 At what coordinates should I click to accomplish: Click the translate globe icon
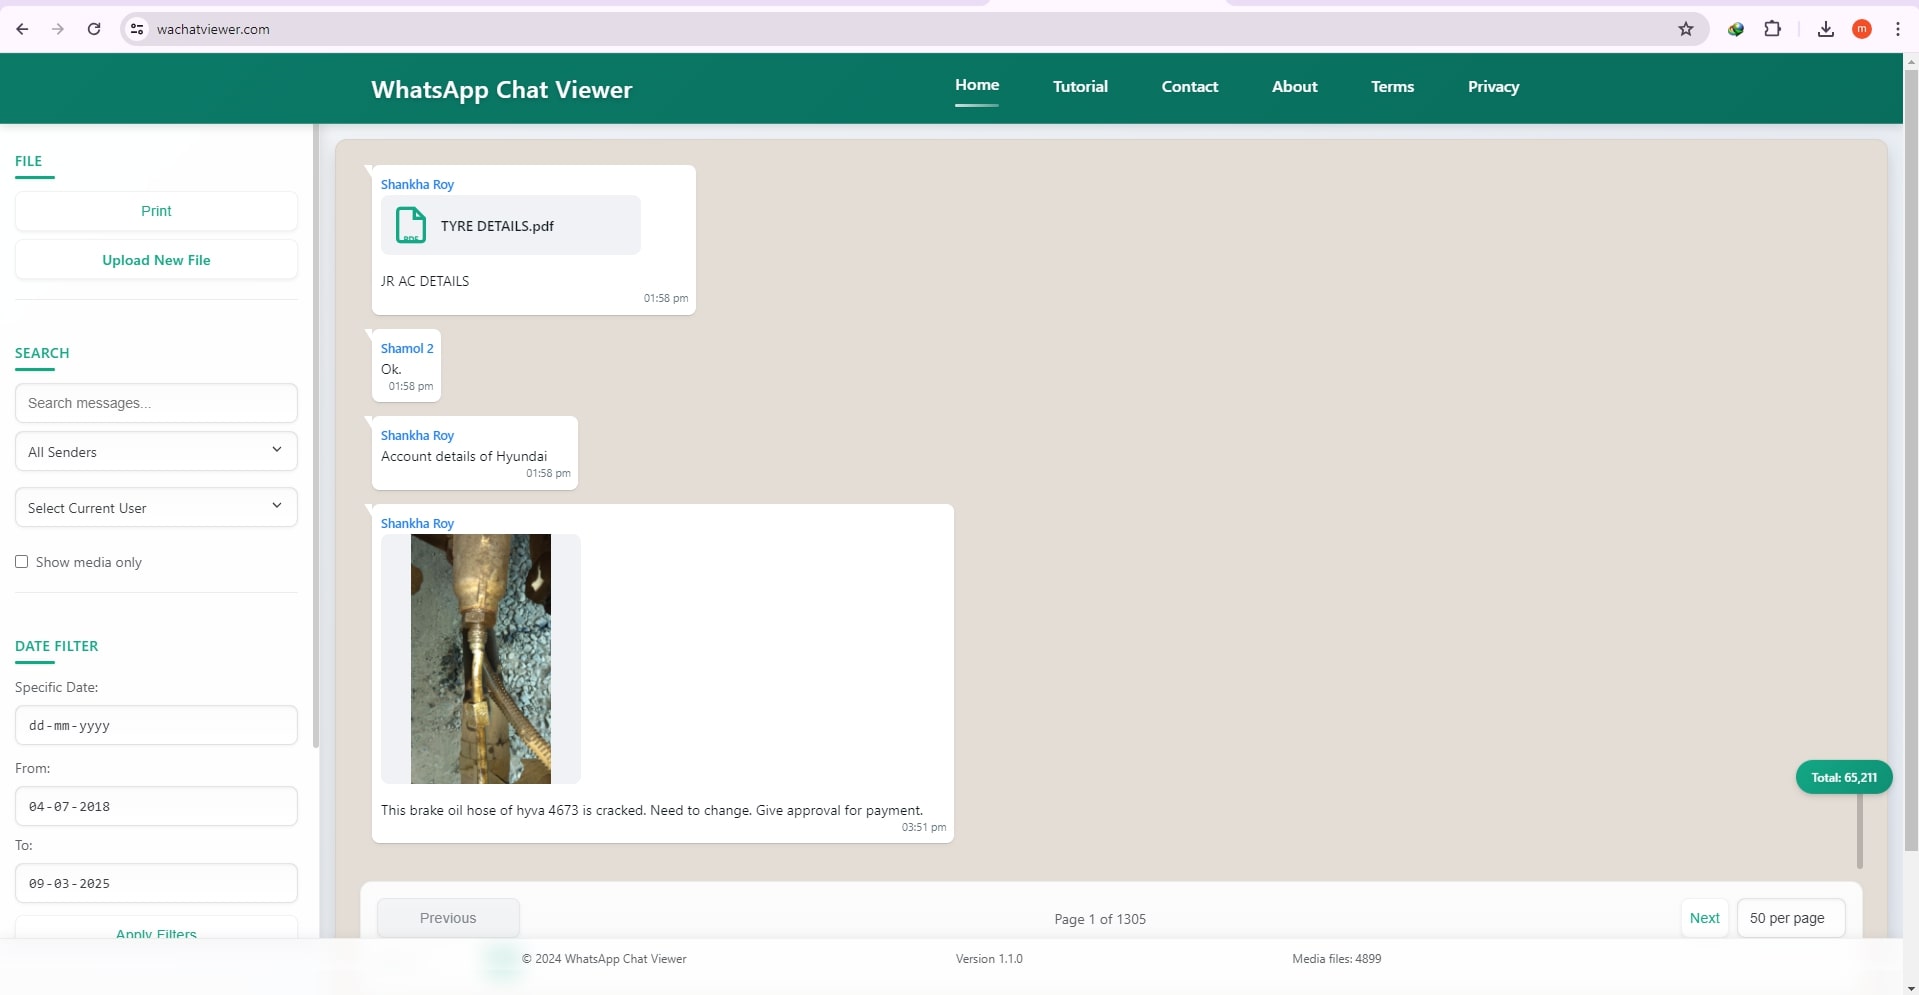[x=1735, y=29]
